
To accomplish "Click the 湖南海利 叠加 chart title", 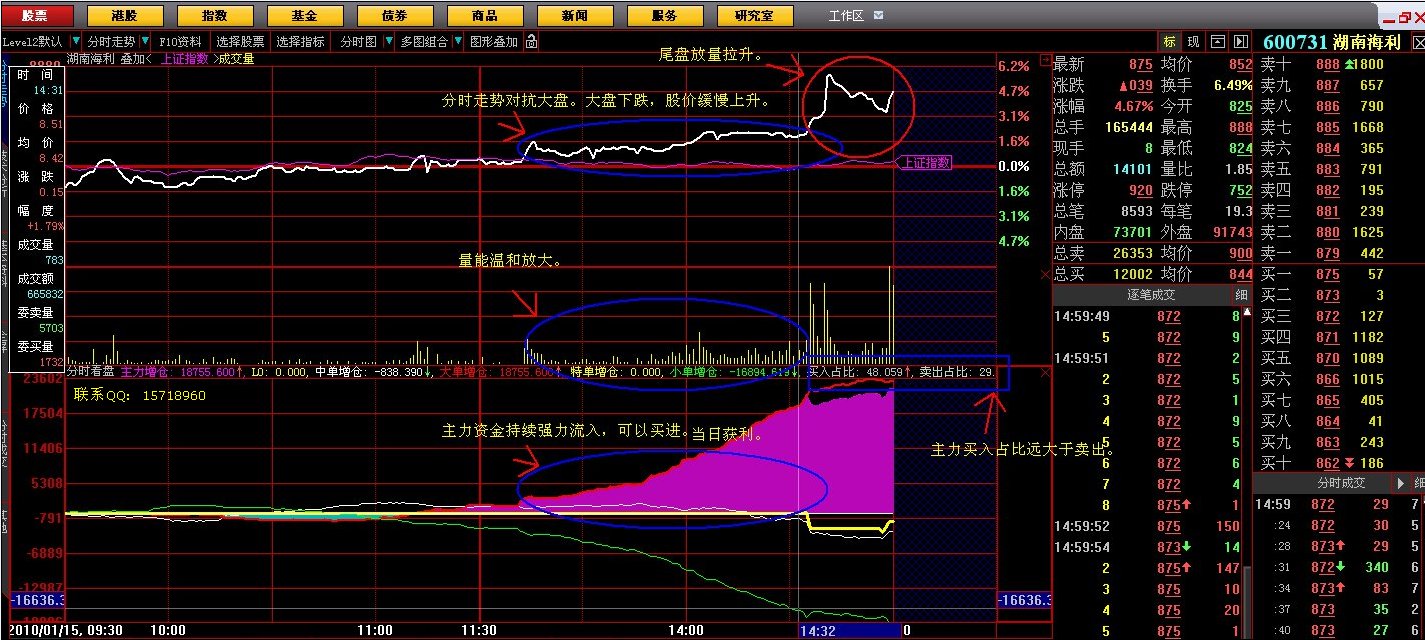I will click(108, 58).
